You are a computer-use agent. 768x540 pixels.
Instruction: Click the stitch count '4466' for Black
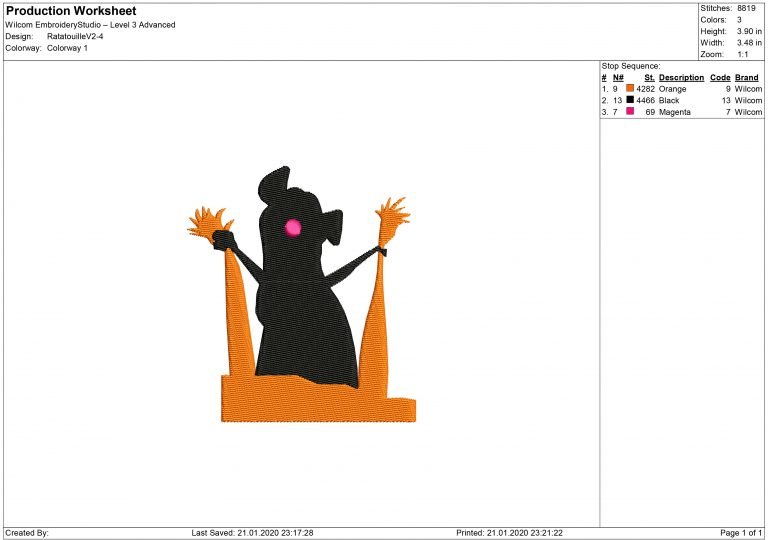coord(646,100)
